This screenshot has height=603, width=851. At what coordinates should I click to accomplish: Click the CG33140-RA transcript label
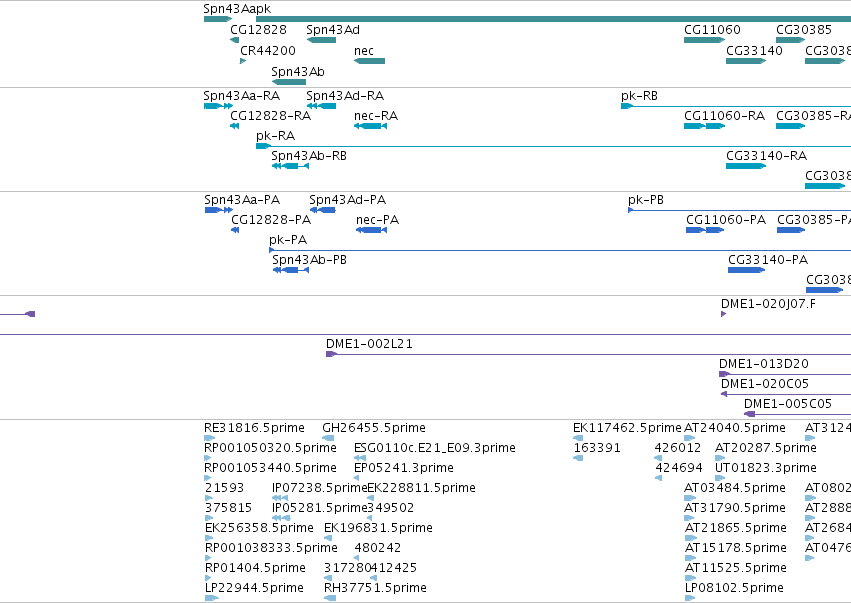coord(766,156)
